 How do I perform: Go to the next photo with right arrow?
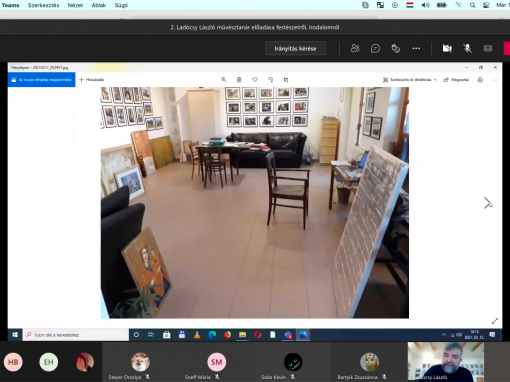tap(488, 203)
